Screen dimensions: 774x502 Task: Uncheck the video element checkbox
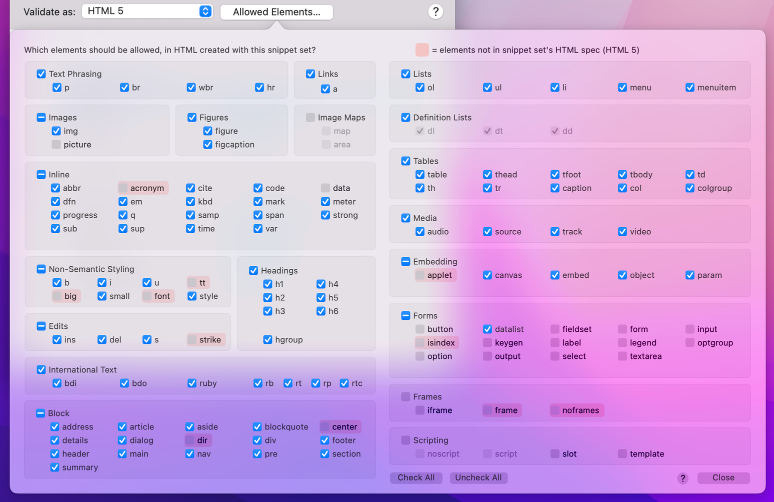[x=622, y=232]
